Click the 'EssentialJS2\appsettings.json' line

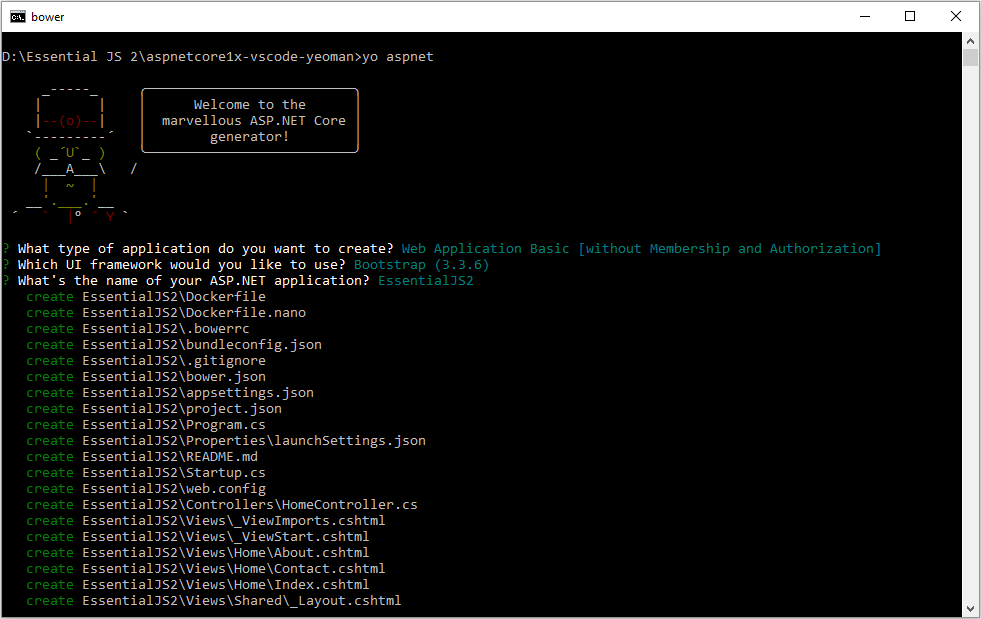coord(170,393)
